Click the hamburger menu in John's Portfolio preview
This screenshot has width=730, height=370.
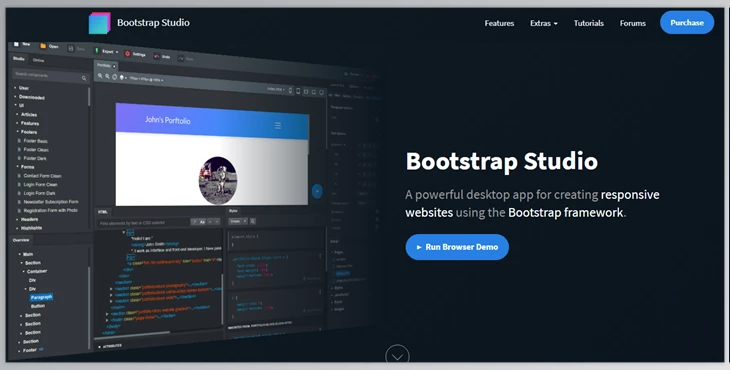277,126
